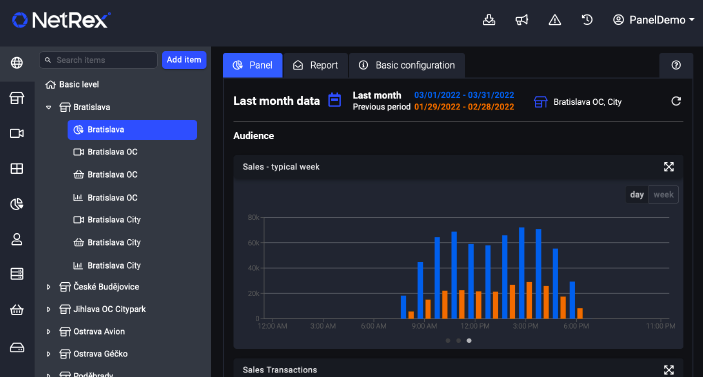Open the Basic configuration tab
Screen dimensions: 703x377
[407, 65]
